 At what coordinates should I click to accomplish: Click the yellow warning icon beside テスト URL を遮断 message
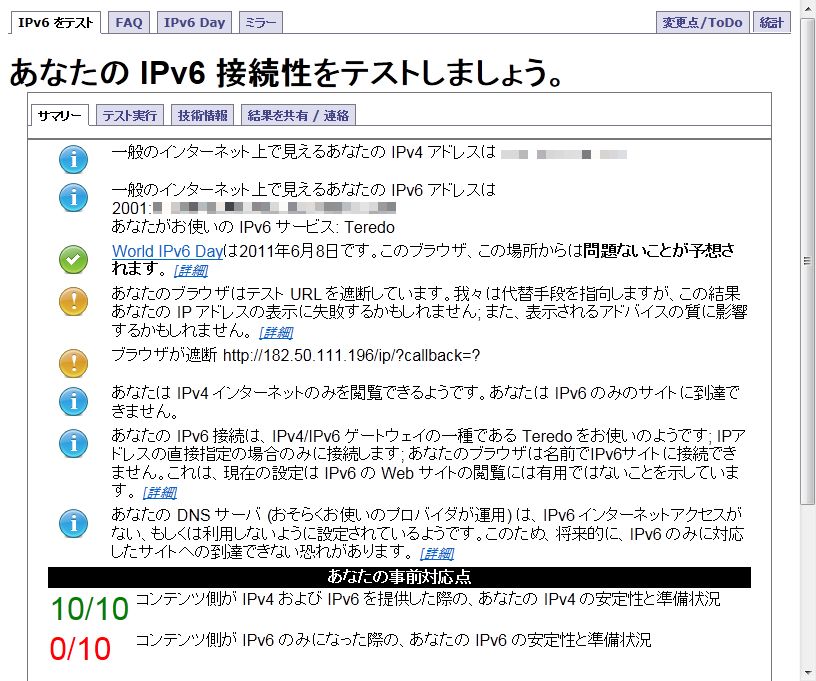73,301
